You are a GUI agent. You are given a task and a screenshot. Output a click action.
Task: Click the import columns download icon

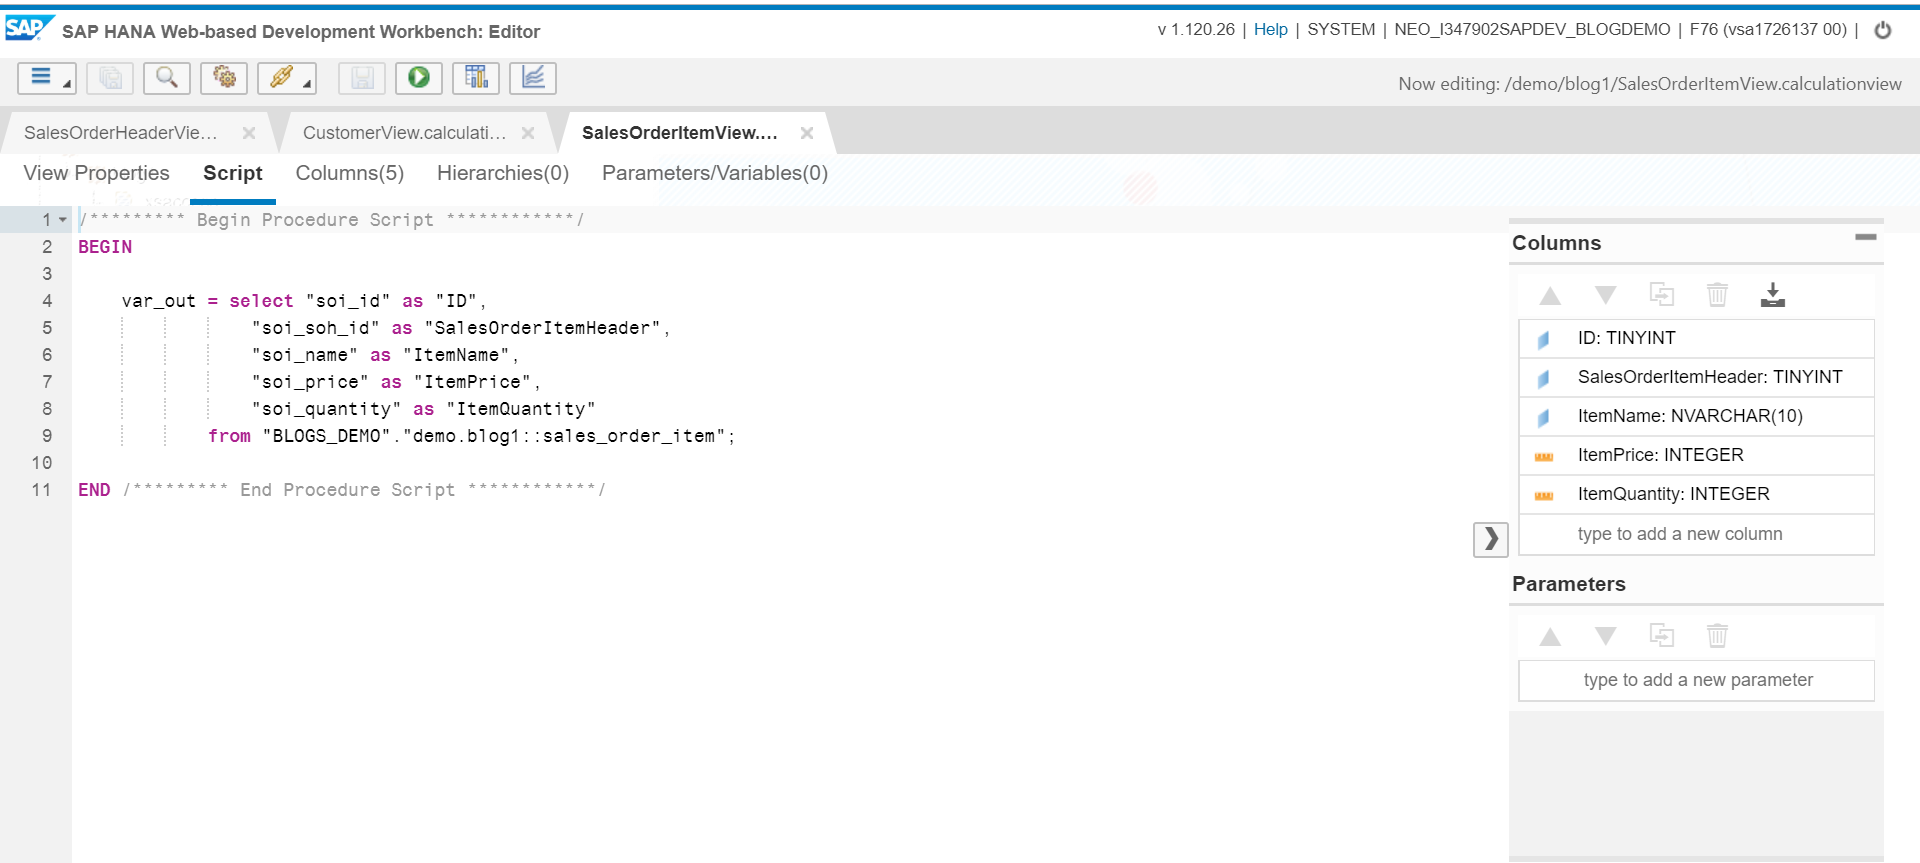point(1772,295)
